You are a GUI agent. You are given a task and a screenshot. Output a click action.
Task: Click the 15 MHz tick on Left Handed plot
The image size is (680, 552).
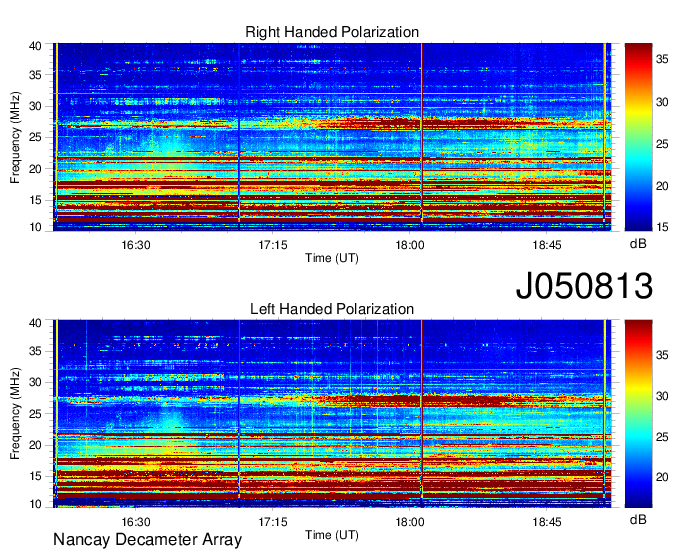coord(35,477)
